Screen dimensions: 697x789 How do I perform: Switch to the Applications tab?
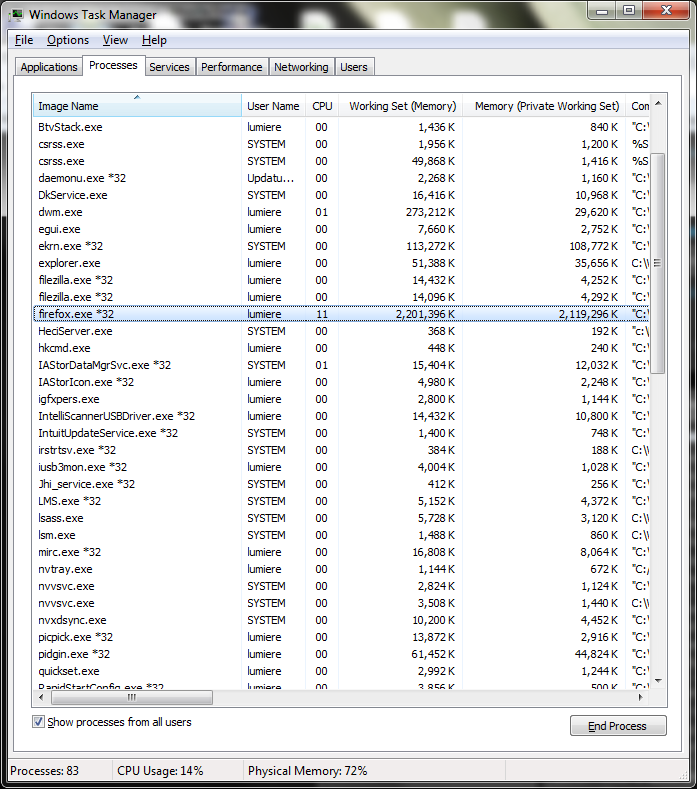click(49, 67)
